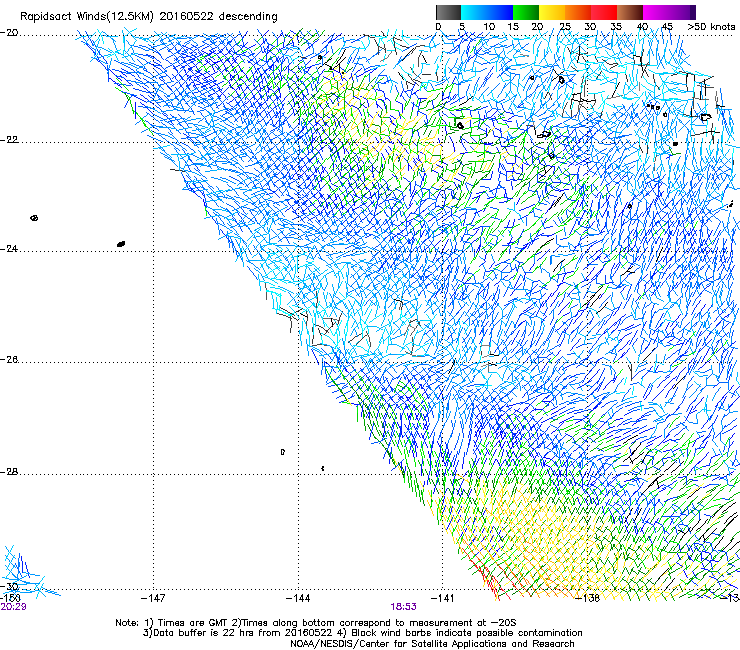
Task: Click the '-26' latitude axis label
Action: pos(9,360)
